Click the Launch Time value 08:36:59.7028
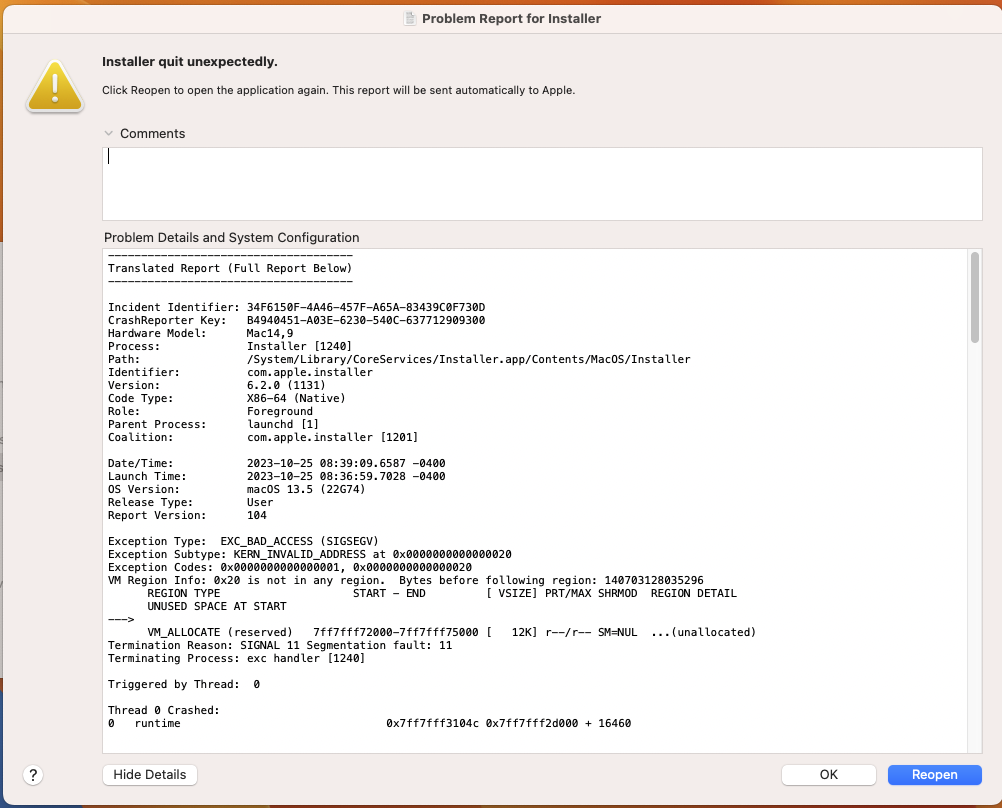 pyautogui.click(x=362, y=476)
